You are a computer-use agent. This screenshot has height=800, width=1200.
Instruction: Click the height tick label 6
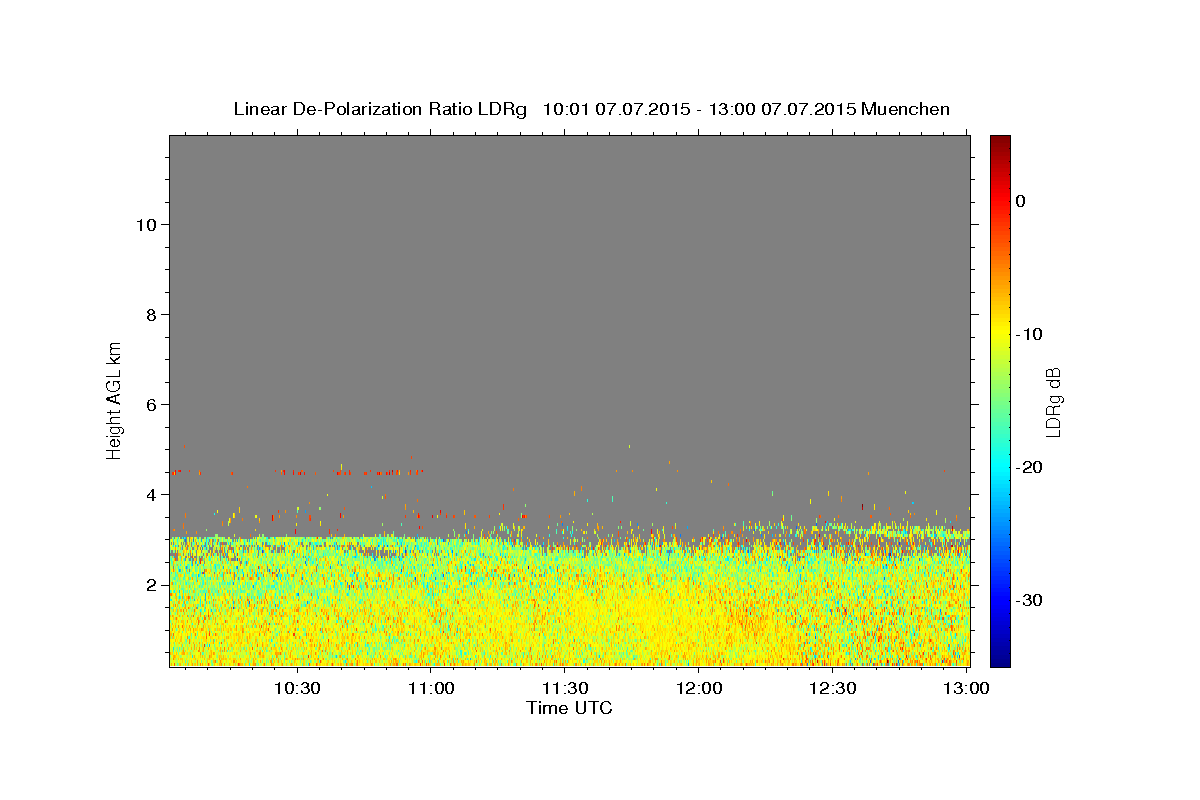point(150,404)
